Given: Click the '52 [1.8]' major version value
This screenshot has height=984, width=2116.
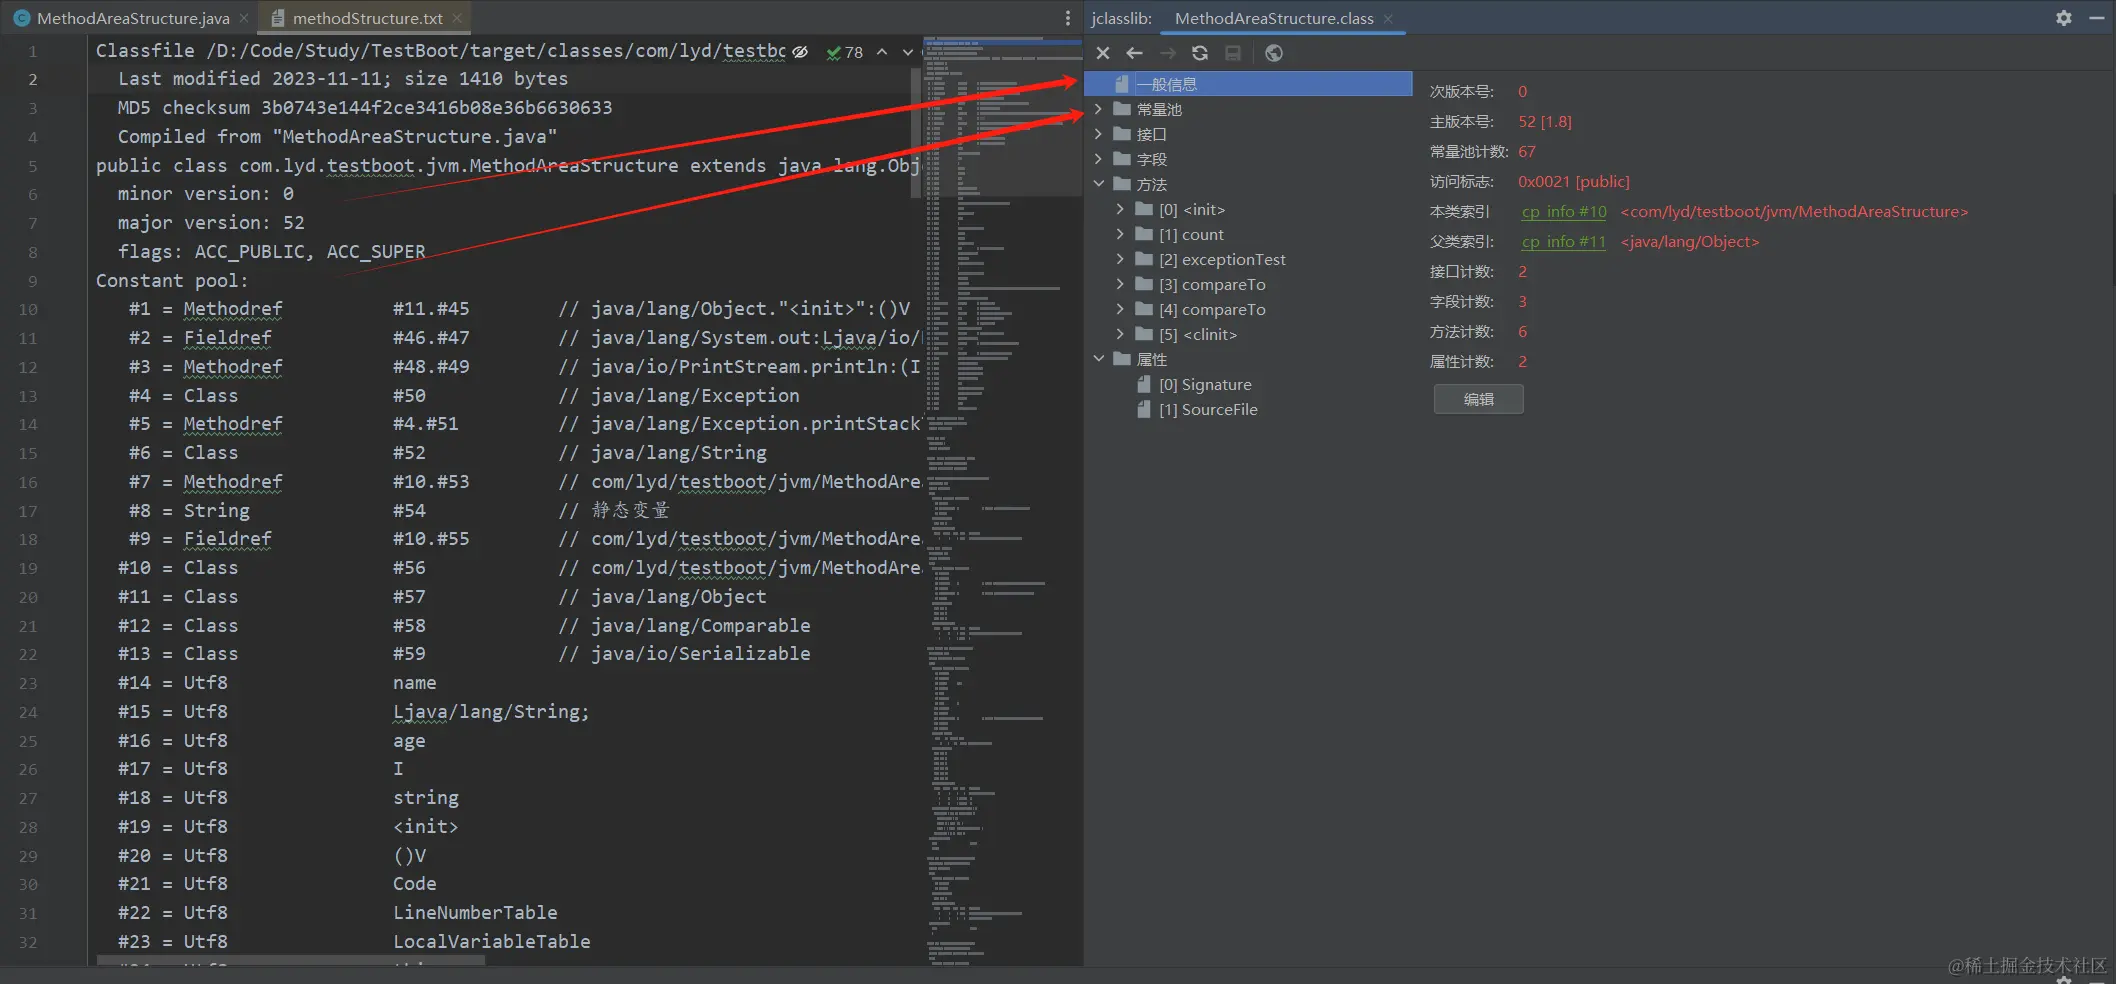Looking at the screenshot, I should point(1545,122).
